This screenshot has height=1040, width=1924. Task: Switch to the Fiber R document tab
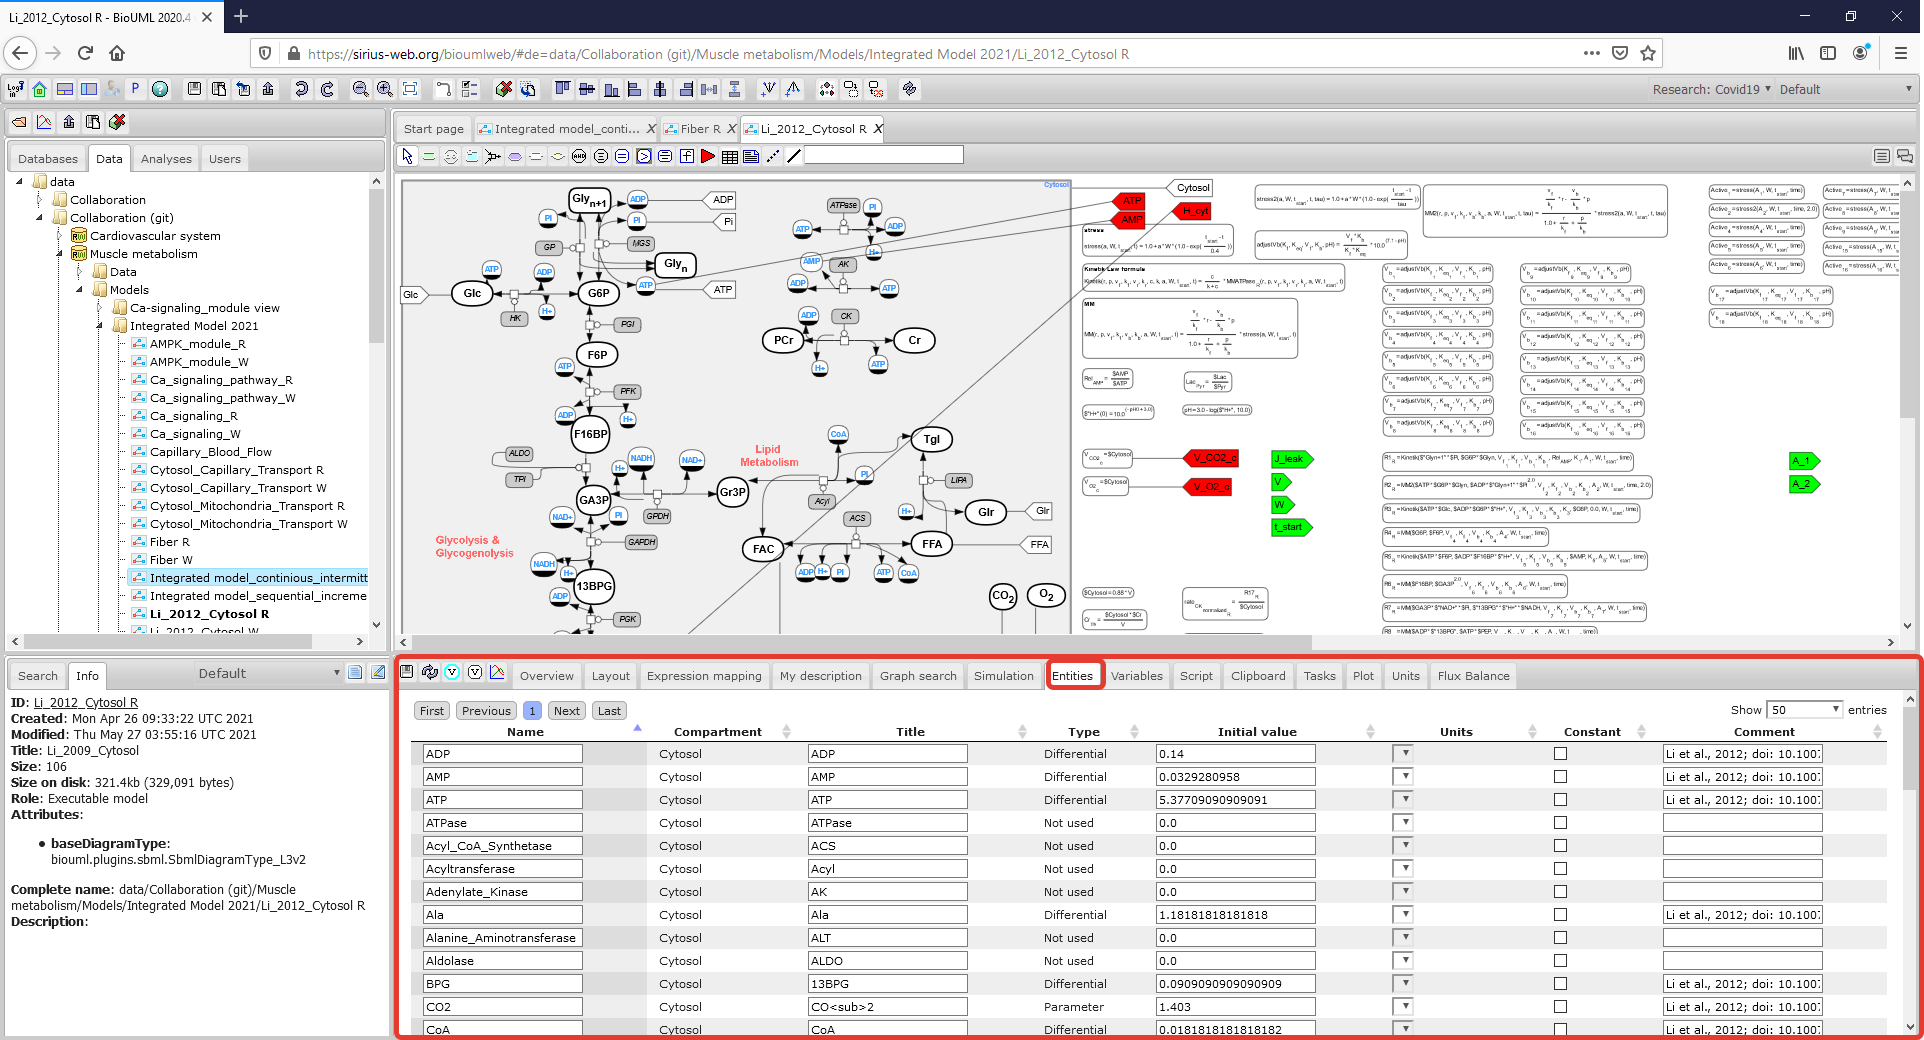point(700,129)
